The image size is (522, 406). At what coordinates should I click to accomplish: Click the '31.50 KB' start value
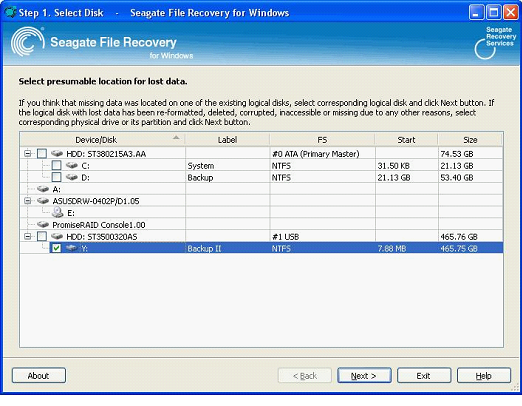[393, 166]
